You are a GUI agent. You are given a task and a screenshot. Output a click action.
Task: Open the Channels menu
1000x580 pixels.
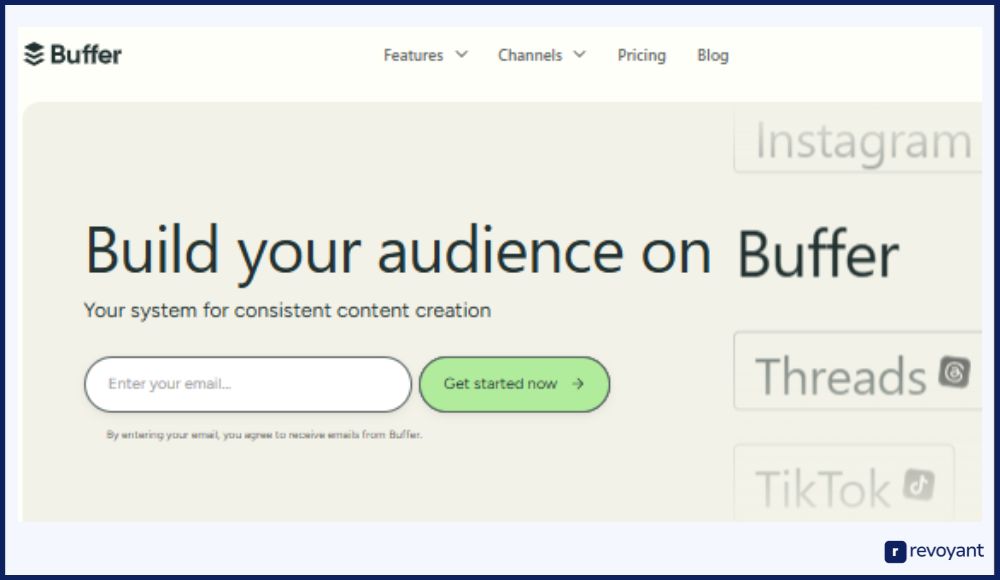tap(530, 56)
